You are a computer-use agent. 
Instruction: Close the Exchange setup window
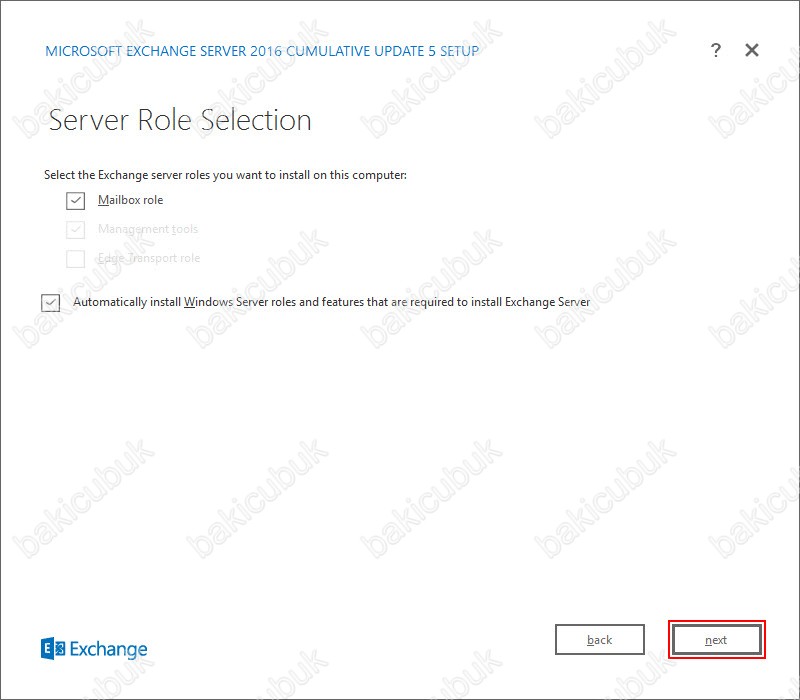point(752,50)
